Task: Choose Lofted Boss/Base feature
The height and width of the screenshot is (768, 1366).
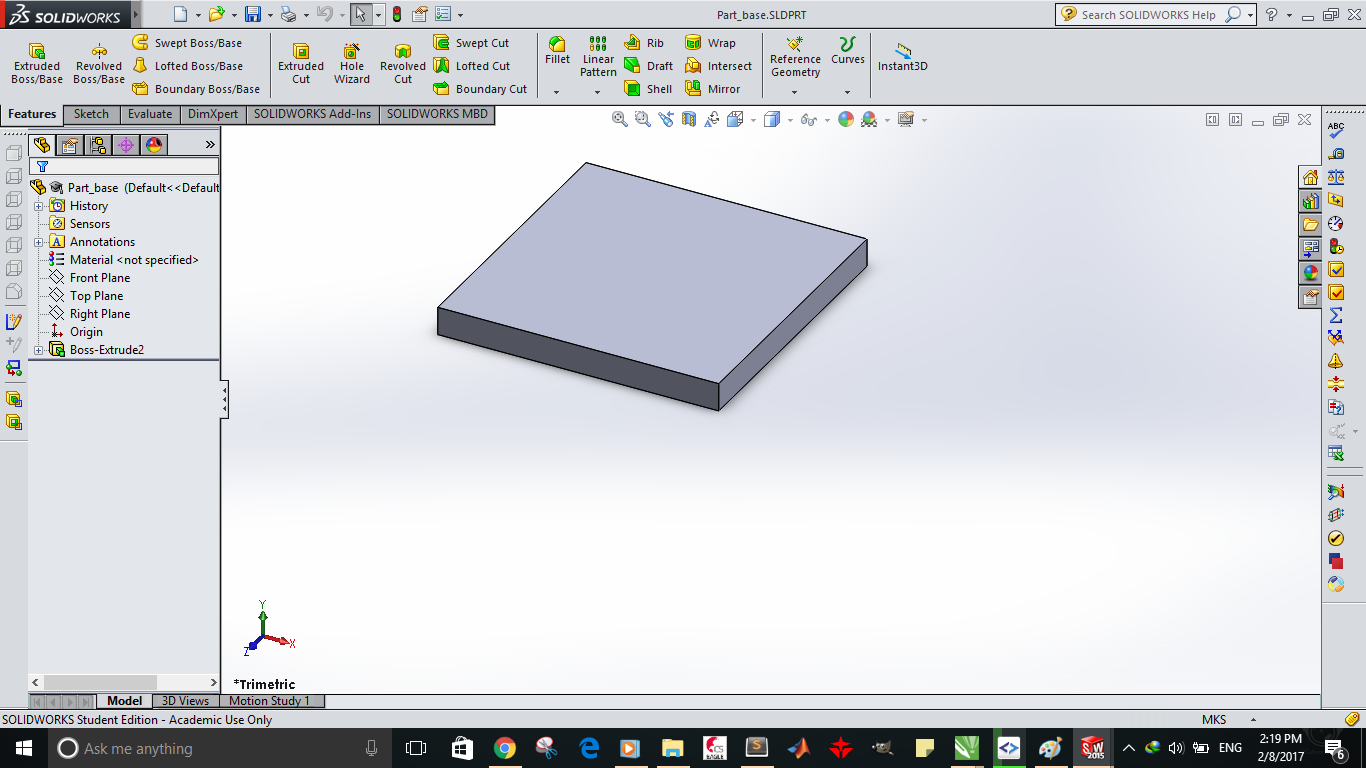Action: [x=188, y=66]
